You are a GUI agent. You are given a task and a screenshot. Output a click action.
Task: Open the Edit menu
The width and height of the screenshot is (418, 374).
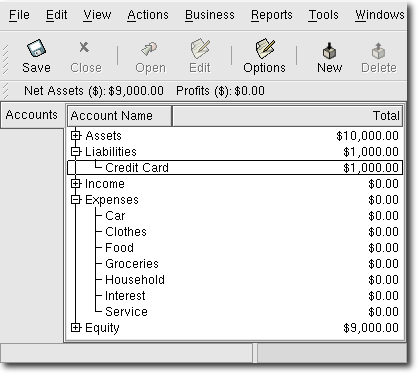56,15
